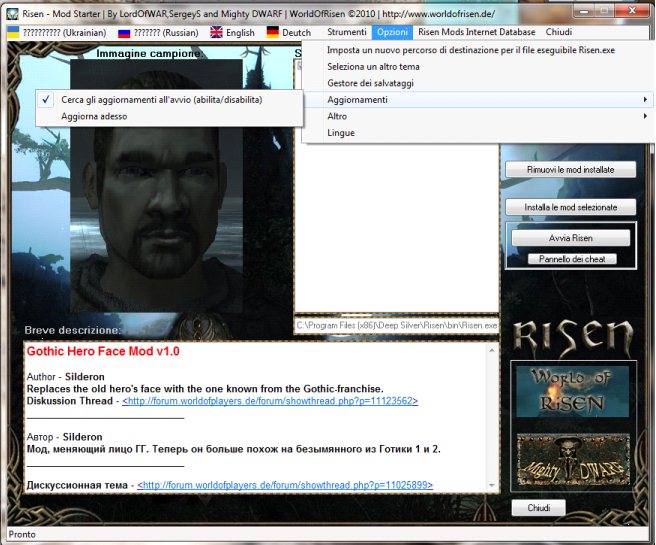Open the Strumenti menu
The height and width of the screenshot is (545, 656).
click(x=346, y=32)
